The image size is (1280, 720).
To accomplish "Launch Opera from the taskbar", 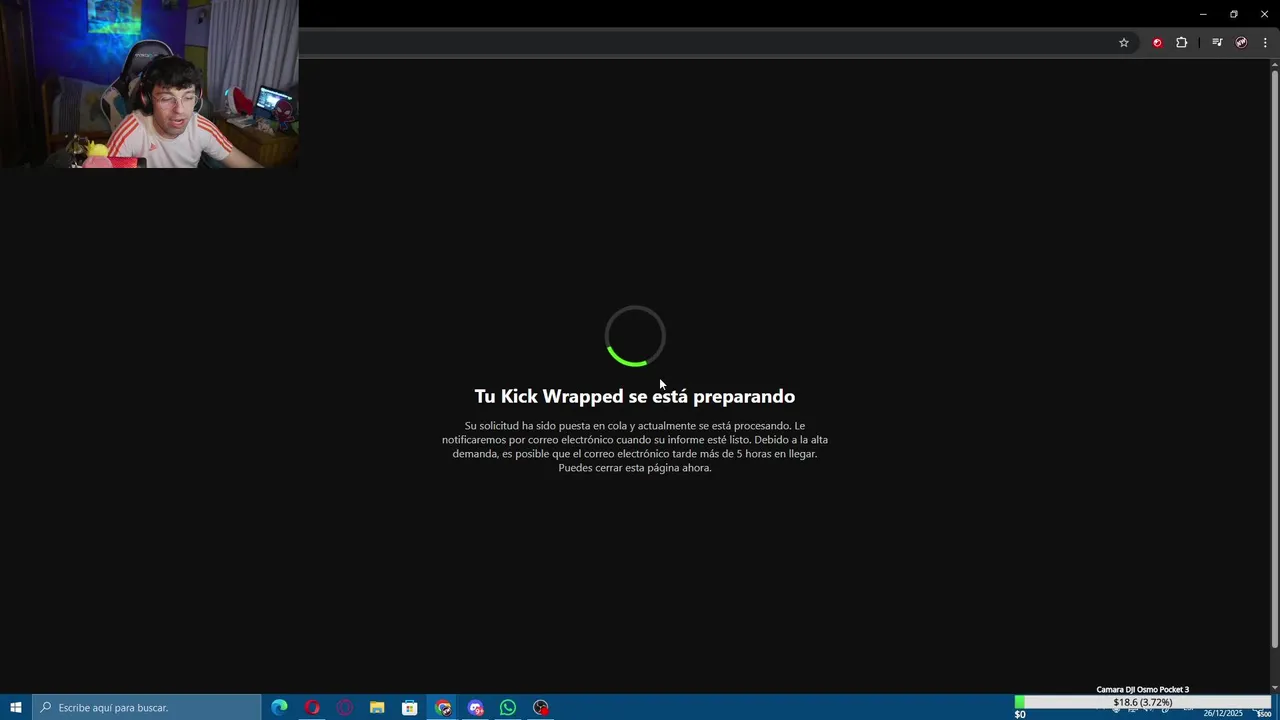I will coord(312,707).
